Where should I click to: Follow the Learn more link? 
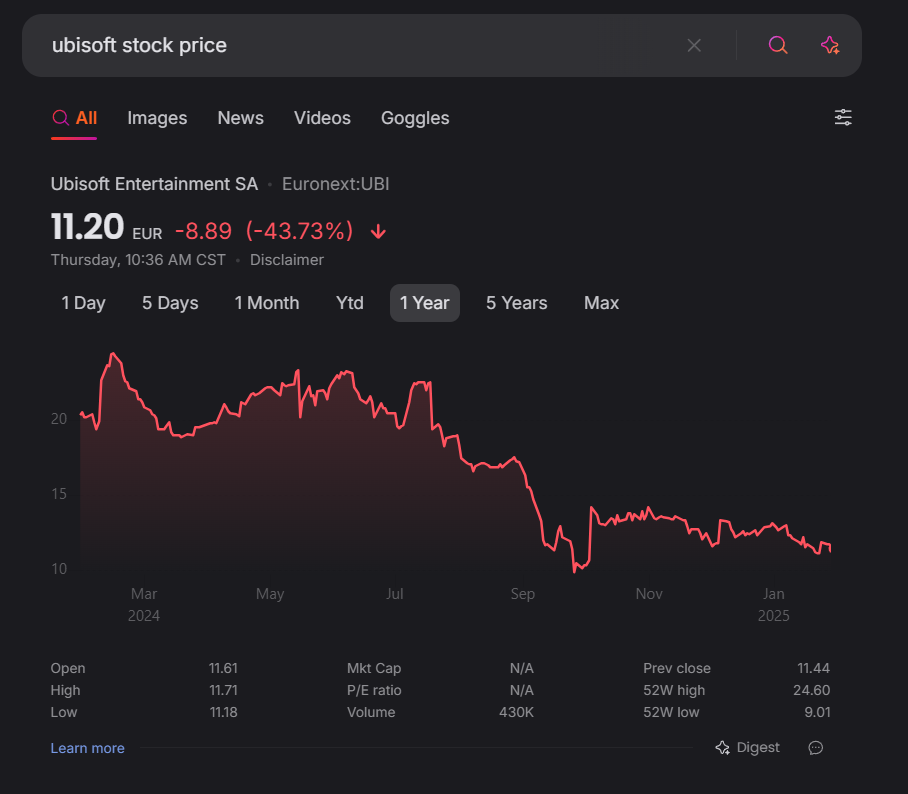pos(87,748)
